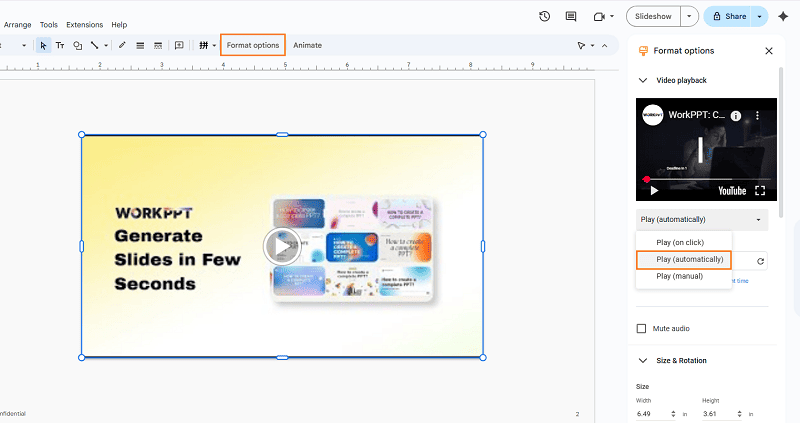Choose Play (automatically) list option
800x423 pixels.
[x=684, y=260]
